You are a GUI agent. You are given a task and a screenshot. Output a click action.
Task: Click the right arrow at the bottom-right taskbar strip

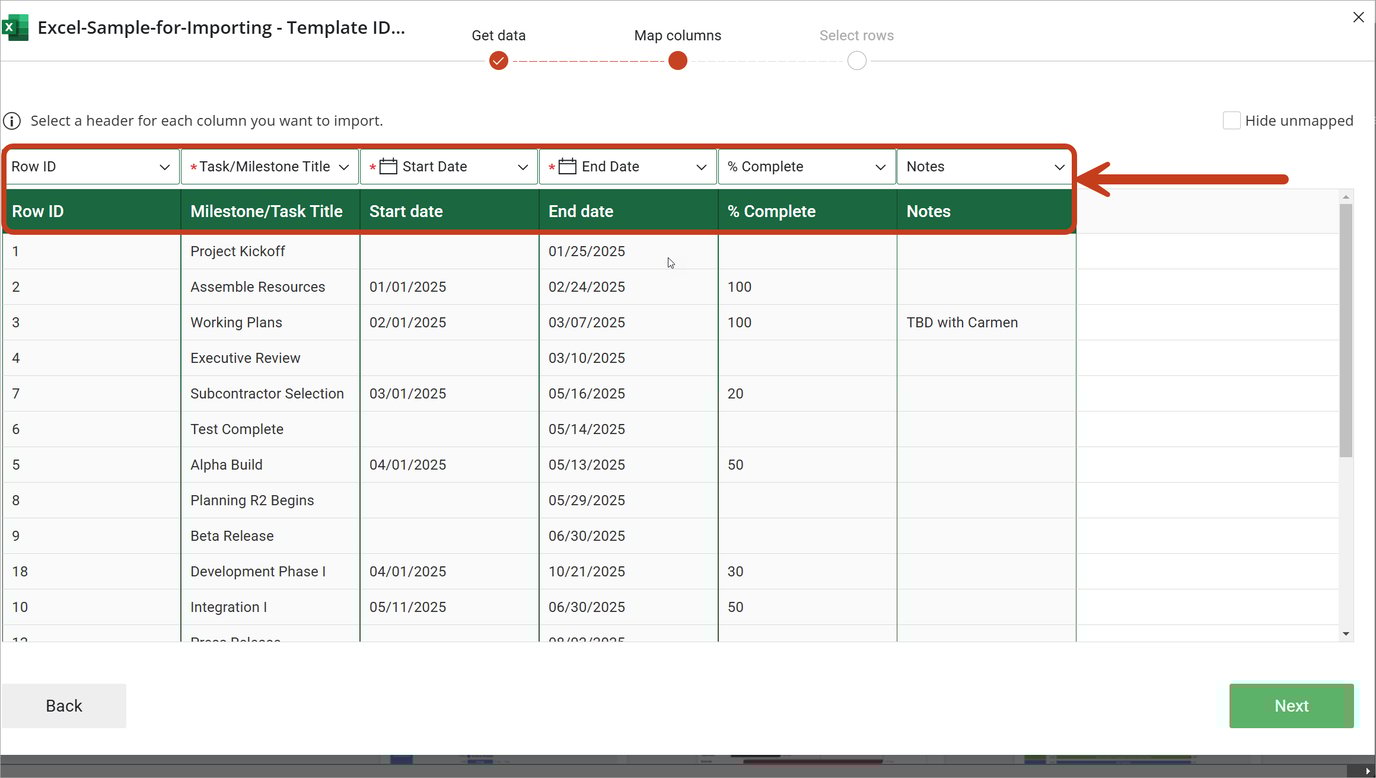(x=1368, y=769)
